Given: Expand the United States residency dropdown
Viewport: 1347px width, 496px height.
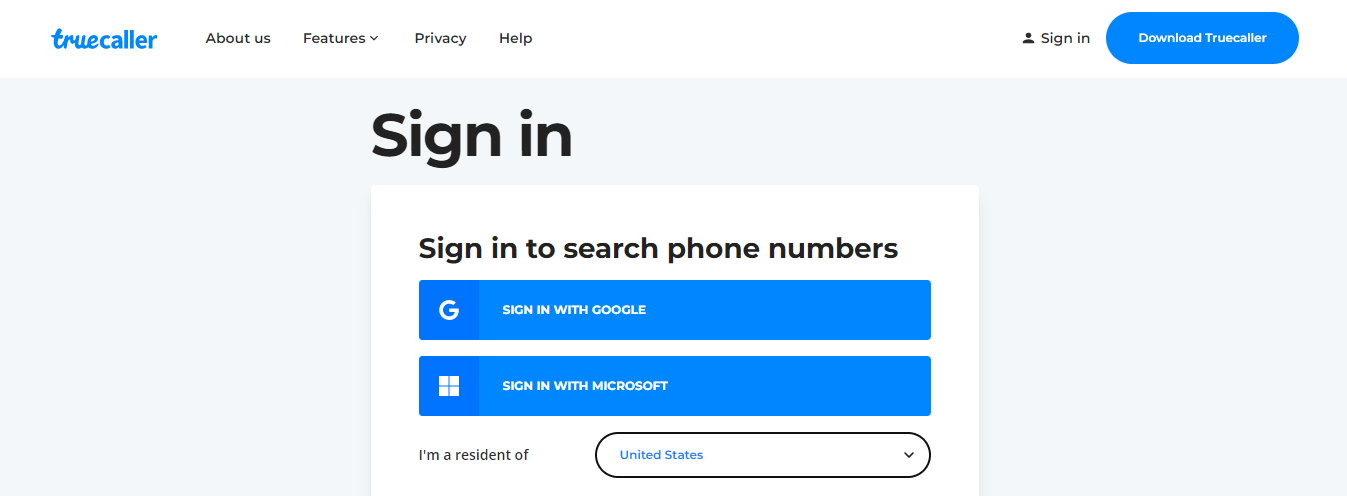Looking at the screenshot, I should [x=763, y=455].
